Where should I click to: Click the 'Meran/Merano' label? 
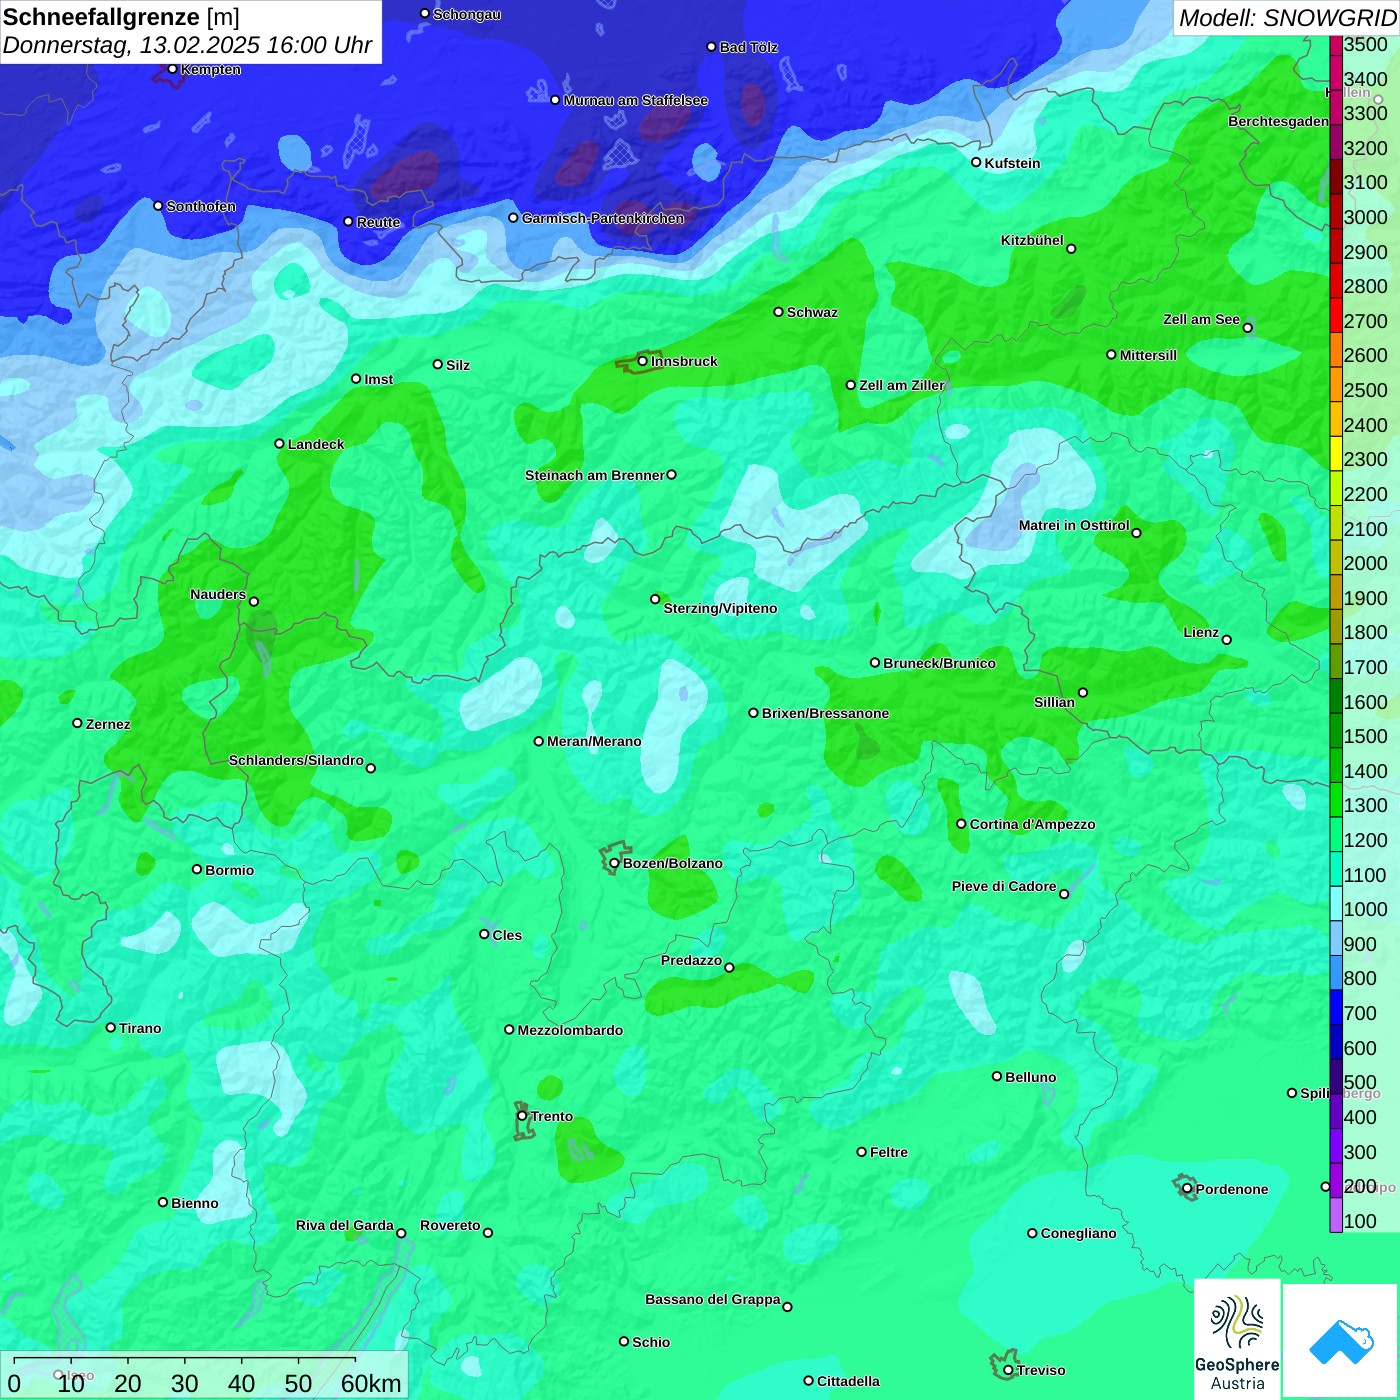point(594,741)
